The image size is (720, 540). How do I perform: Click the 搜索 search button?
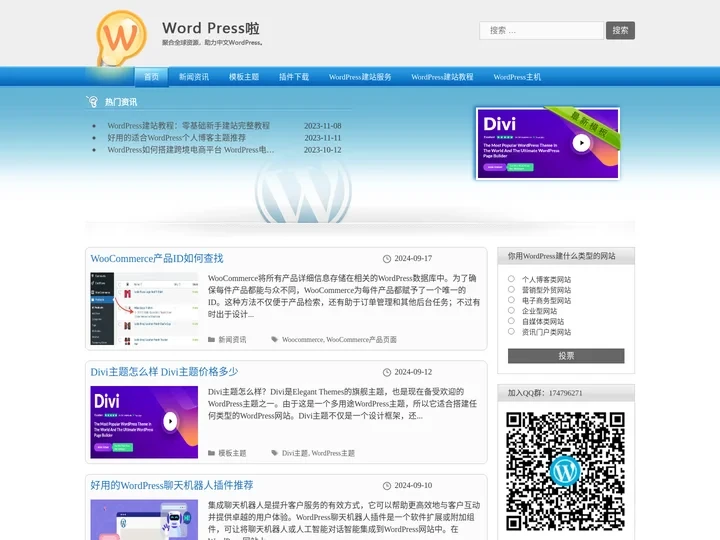tap(620, 30)
